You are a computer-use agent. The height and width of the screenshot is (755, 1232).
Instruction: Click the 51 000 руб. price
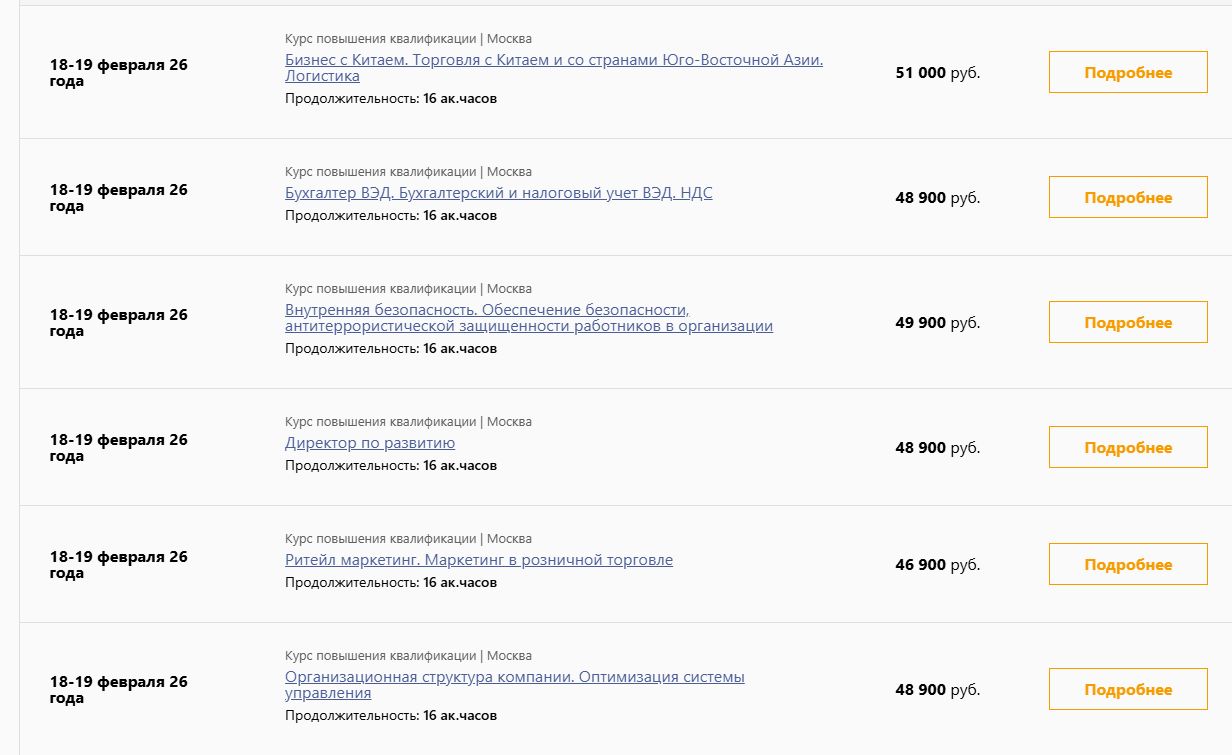(x=937, y=73)
